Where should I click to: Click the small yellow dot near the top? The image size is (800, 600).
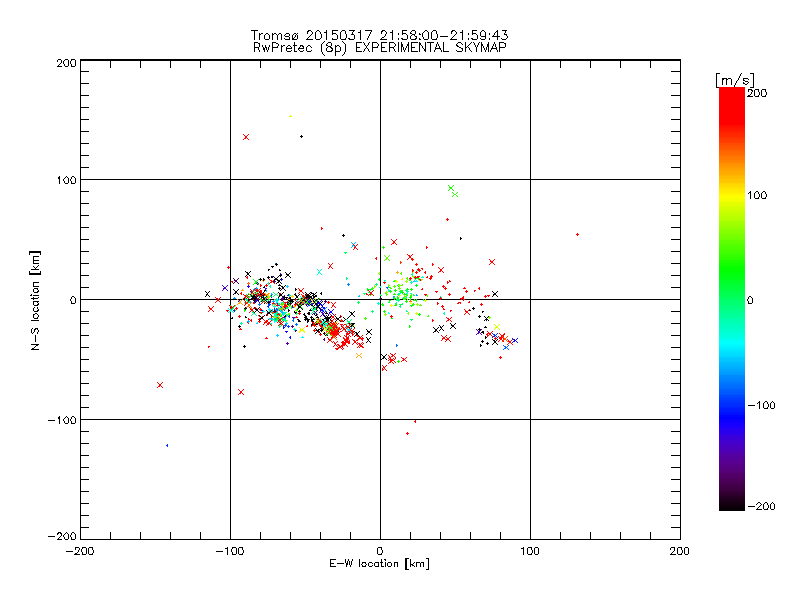[x=290, y=116]
